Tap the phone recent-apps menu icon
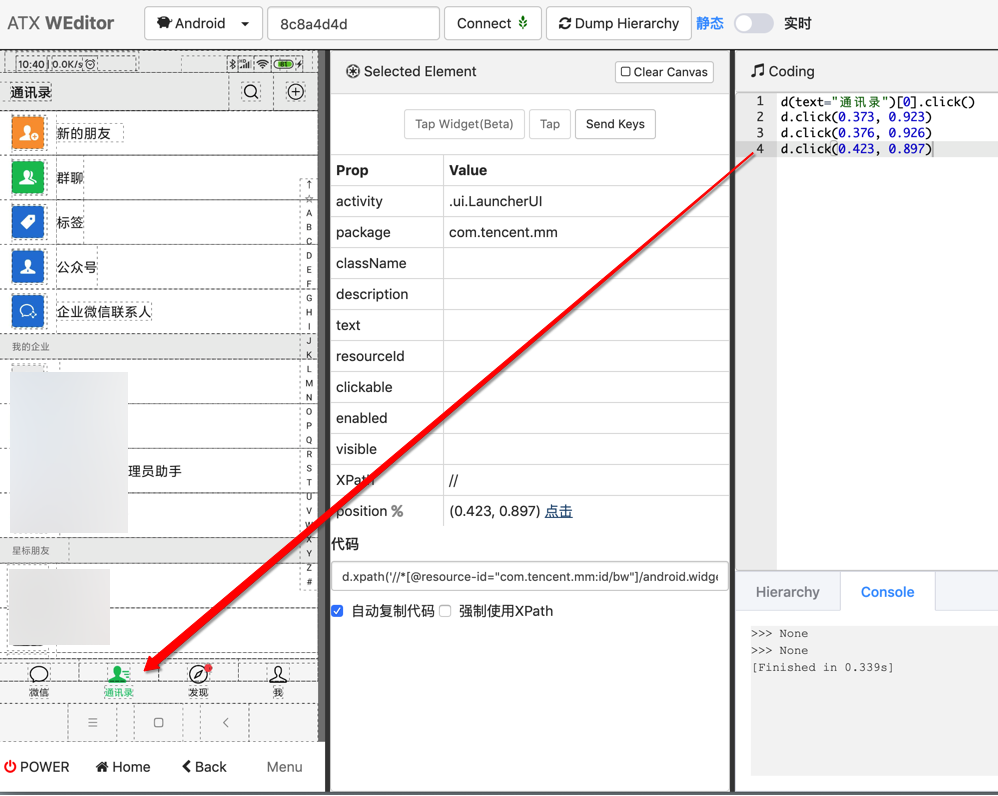 coord(93,722)
